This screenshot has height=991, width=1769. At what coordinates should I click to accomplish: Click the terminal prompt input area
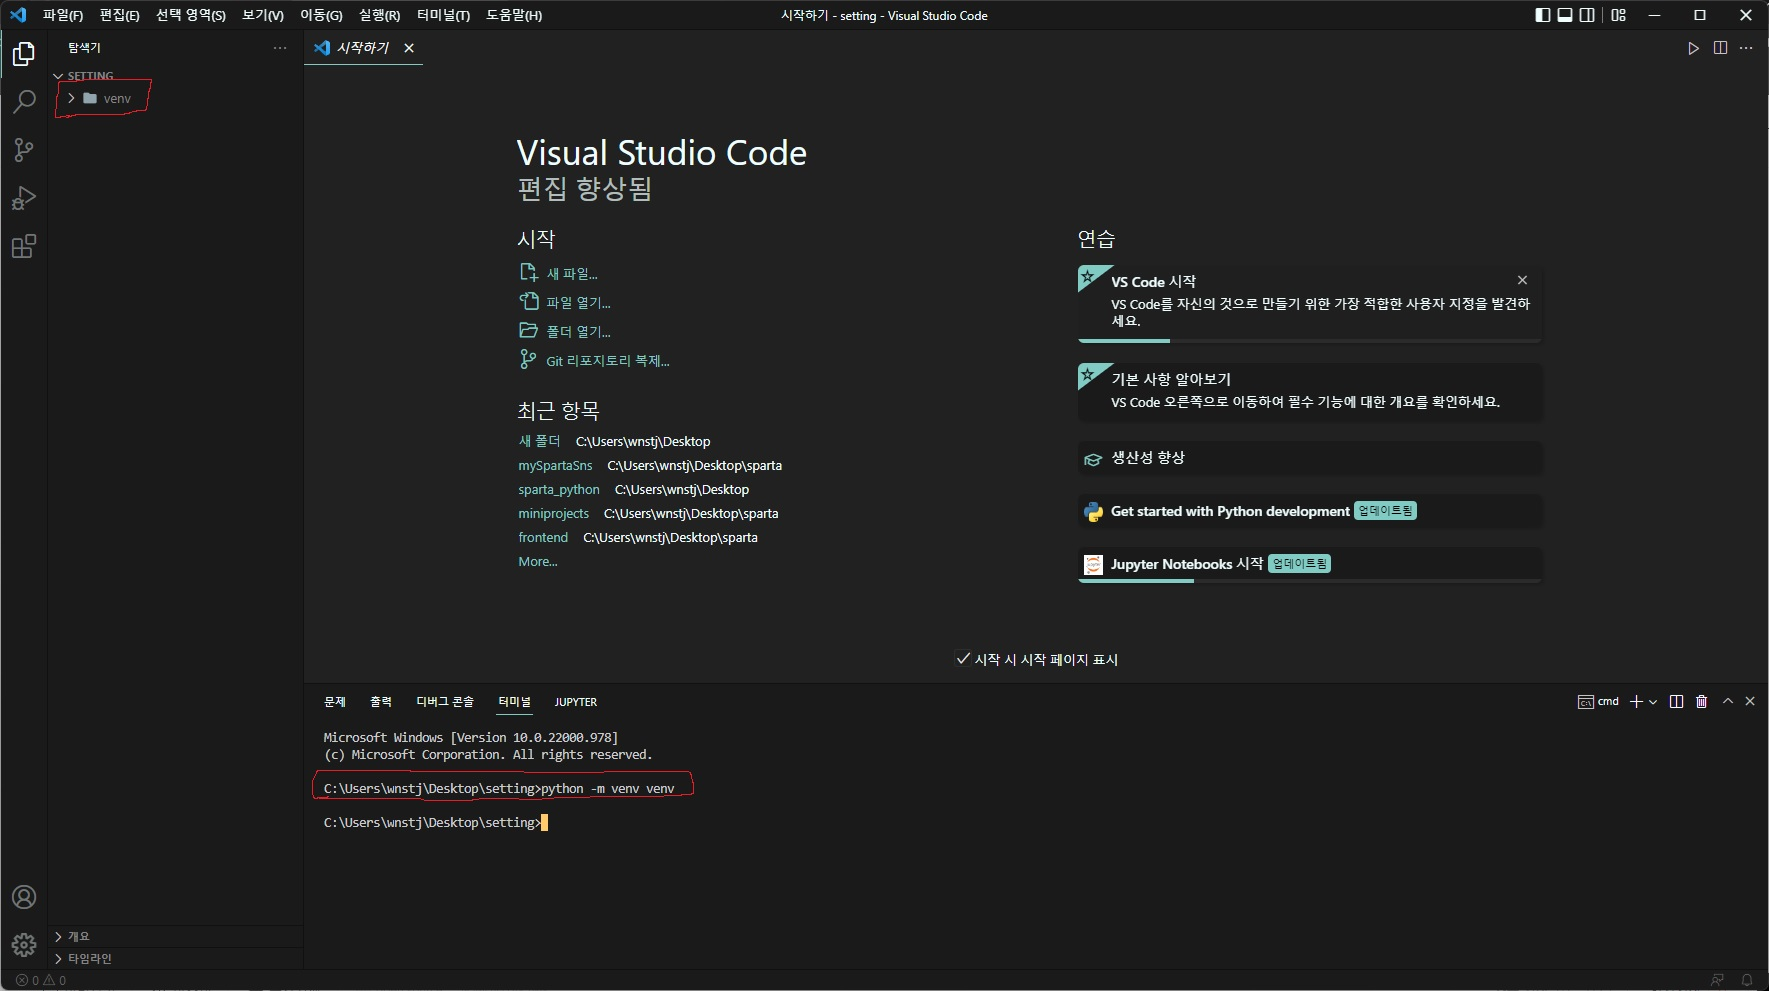[x=544, y=823]
